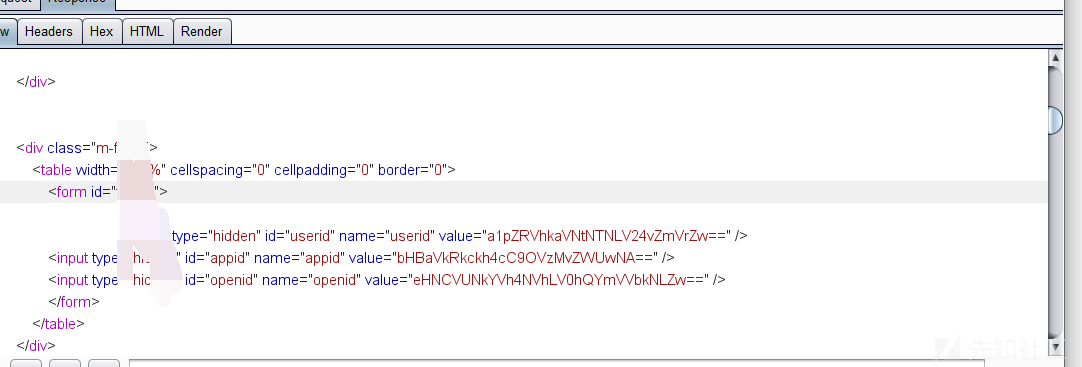Viewport: 1082px width, 367px height.
Task: Click the table cellspacing attribute line
Action: [x=244, y=170]
